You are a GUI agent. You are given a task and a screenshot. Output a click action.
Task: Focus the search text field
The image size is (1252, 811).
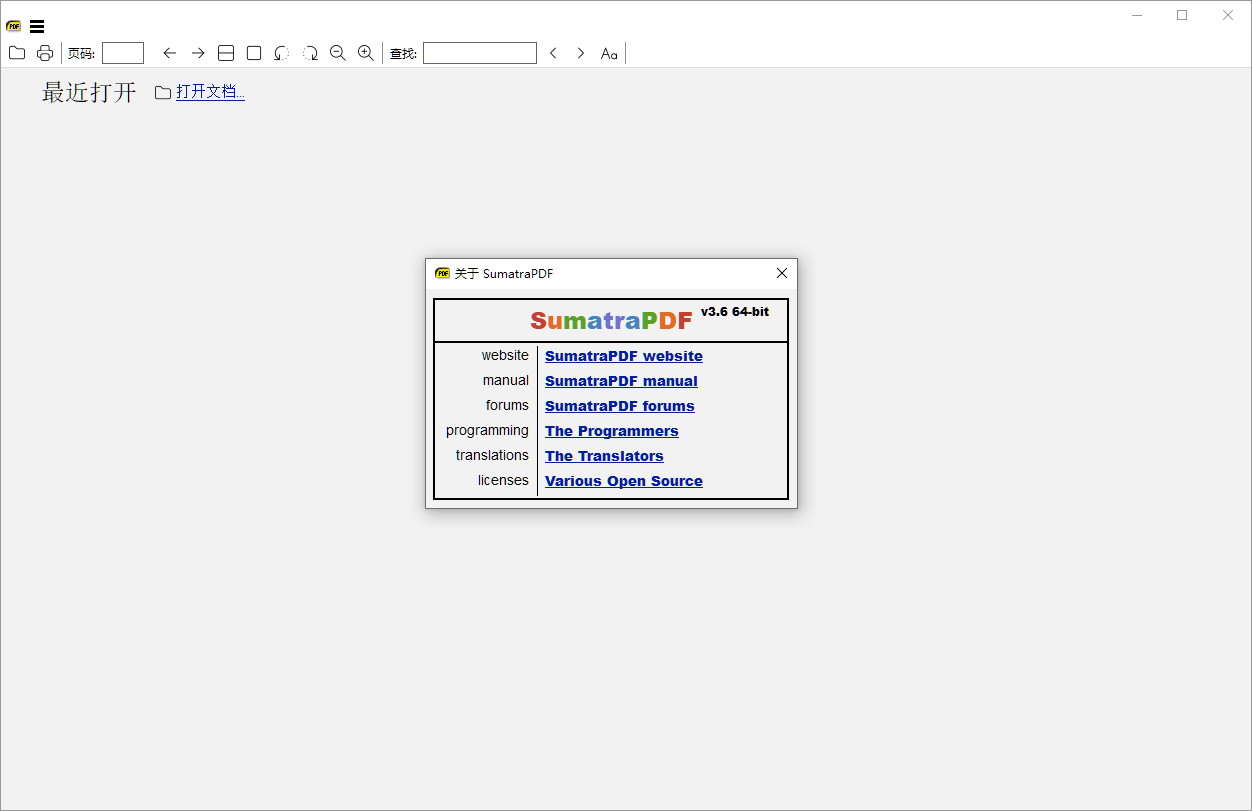[x=480, y=53]
